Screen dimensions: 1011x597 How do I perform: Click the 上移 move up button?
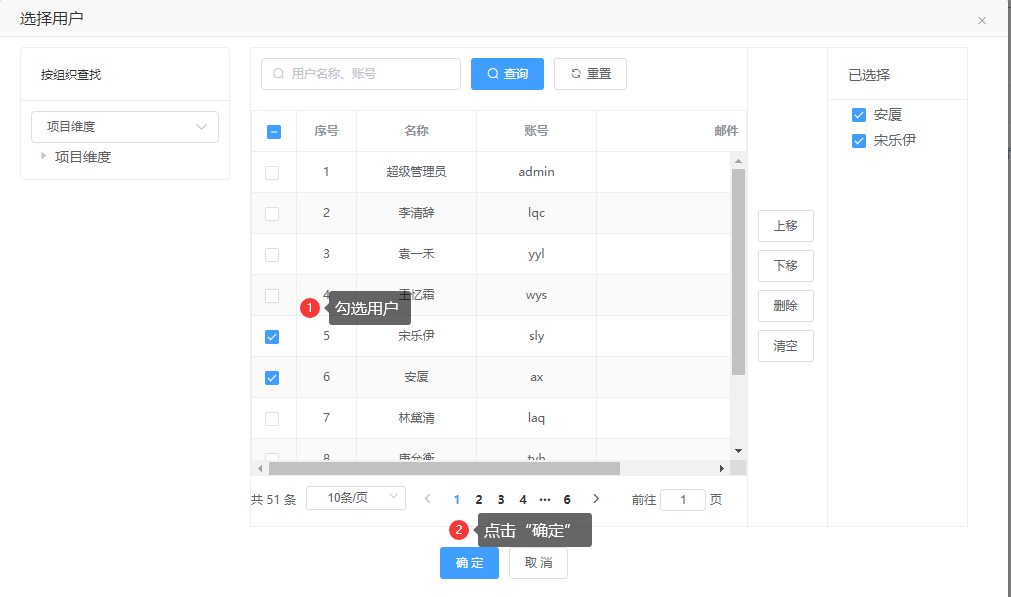[785, 226]
